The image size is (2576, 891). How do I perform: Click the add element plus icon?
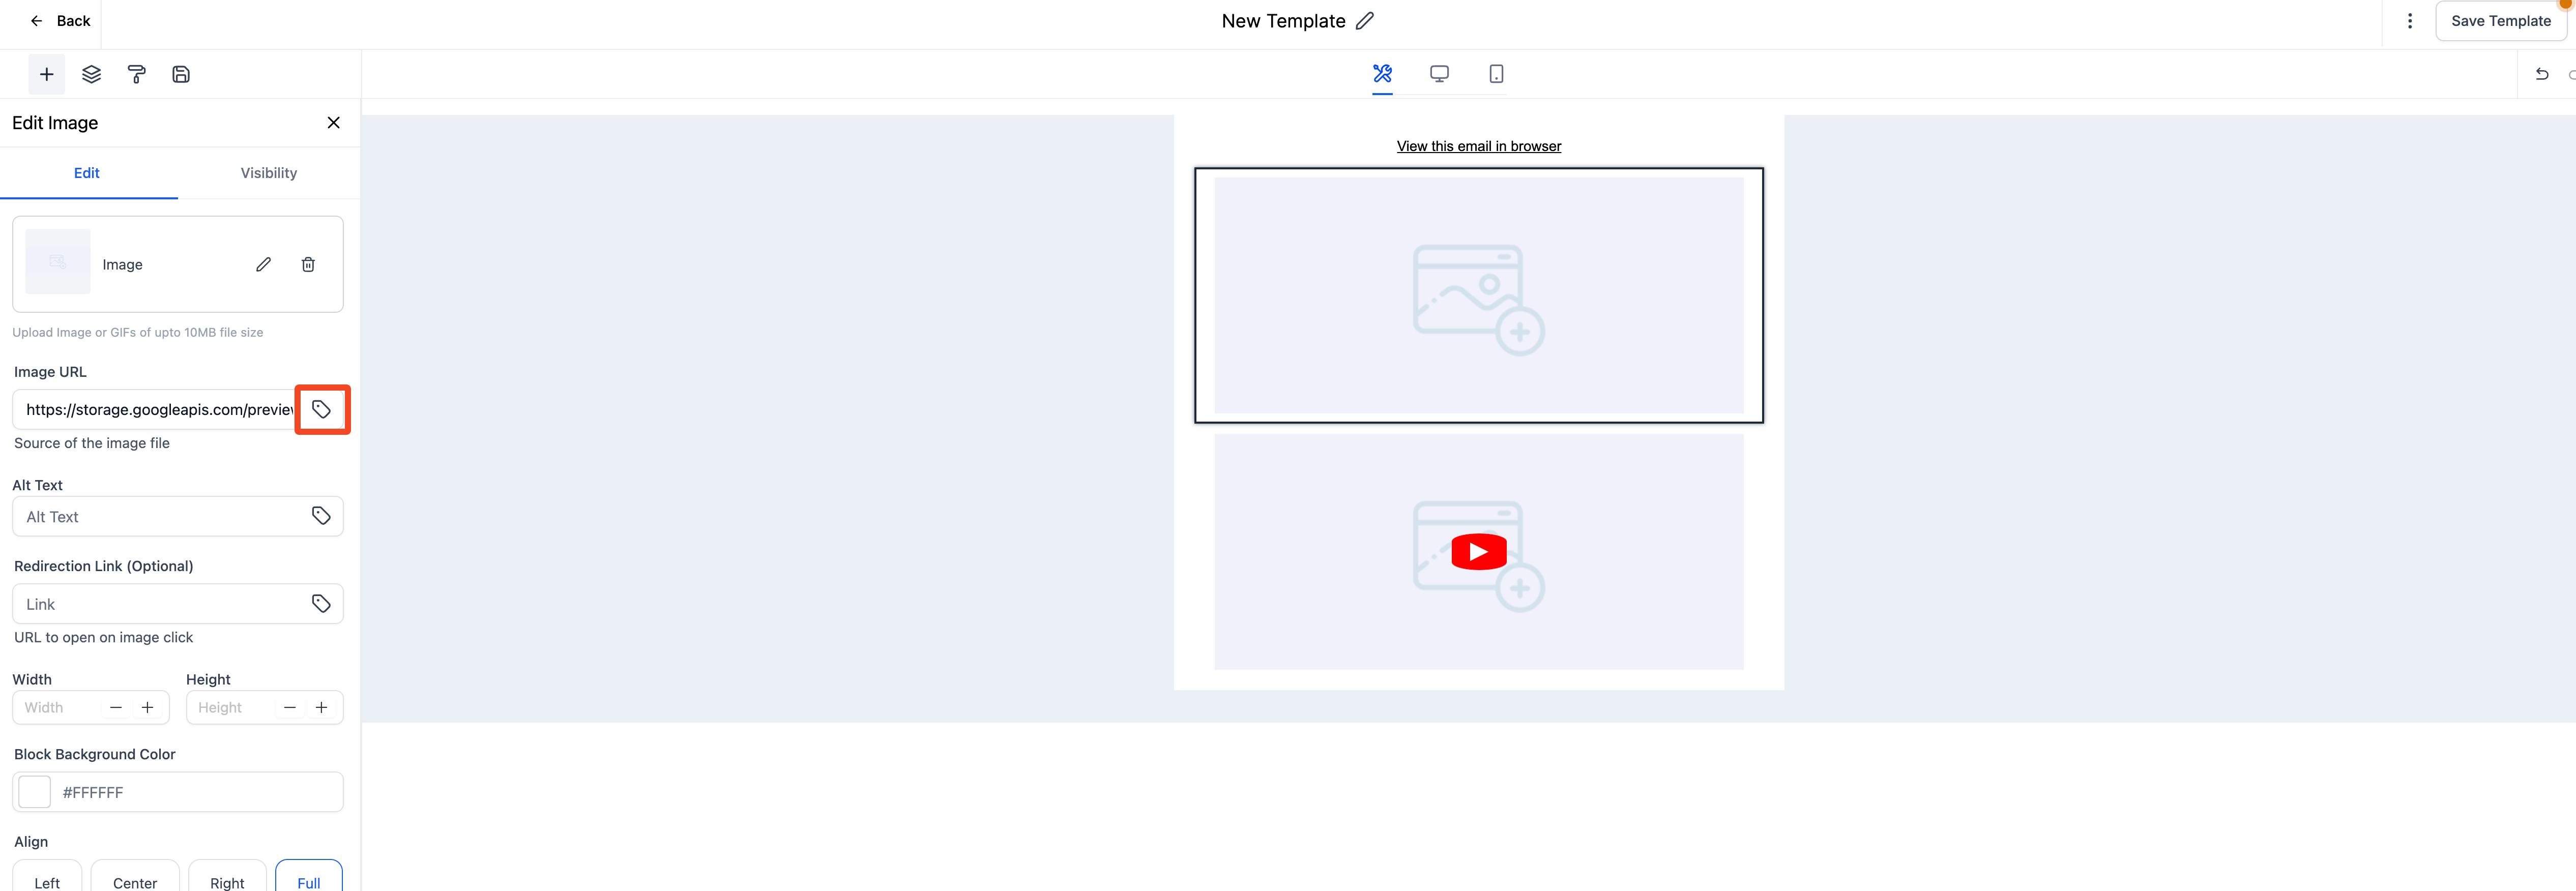click(46, 74)
